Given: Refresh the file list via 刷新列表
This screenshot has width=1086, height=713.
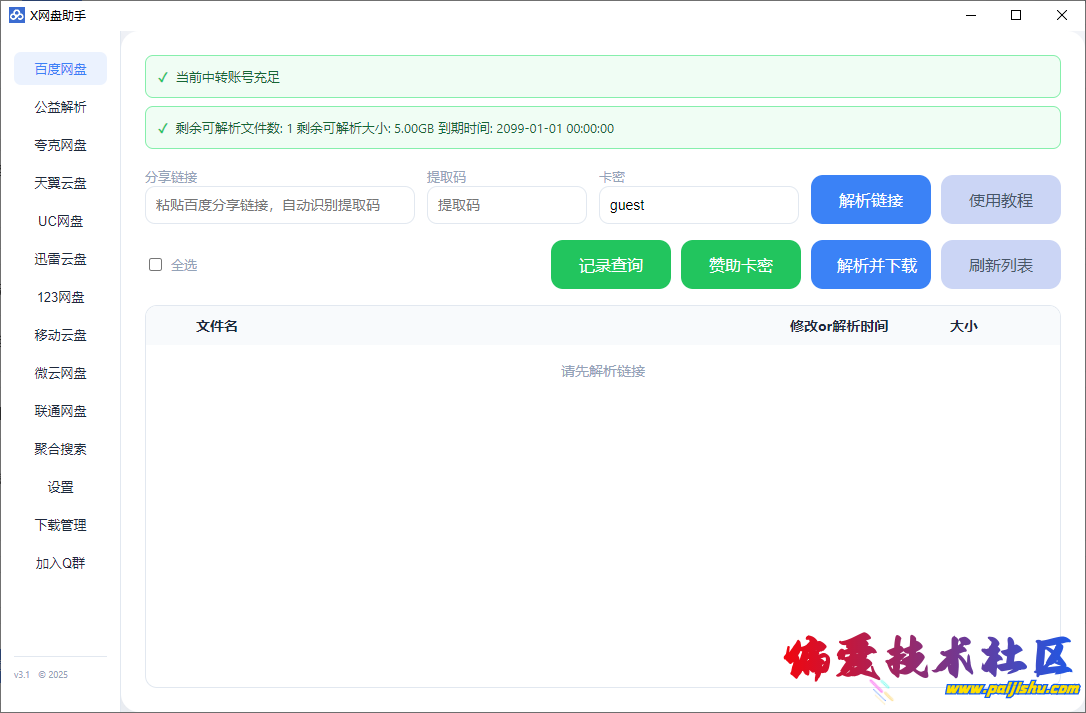Looking at the screenshot, I should pyautogui.click(x=1000, y=264).
